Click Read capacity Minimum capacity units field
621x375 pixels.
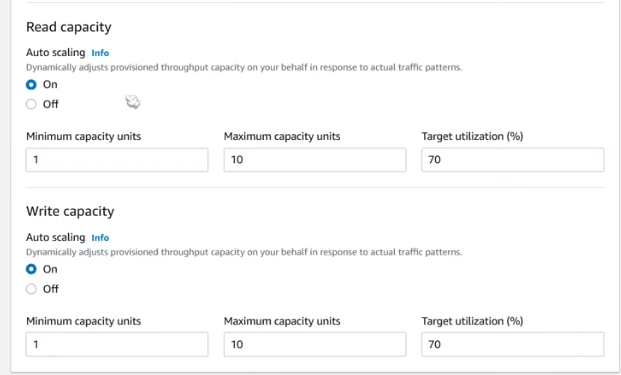117,160
